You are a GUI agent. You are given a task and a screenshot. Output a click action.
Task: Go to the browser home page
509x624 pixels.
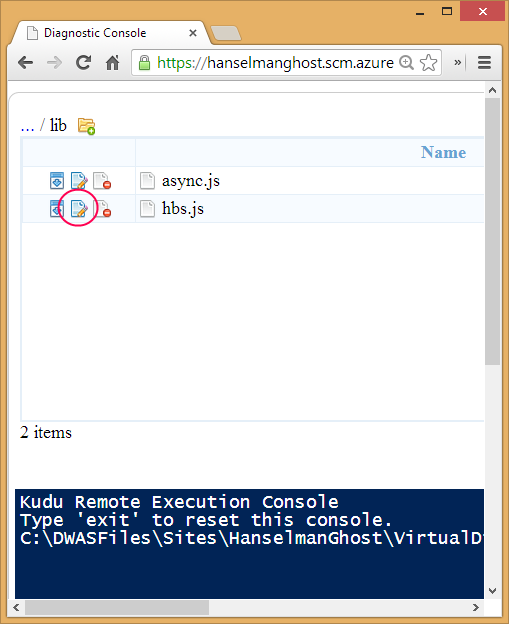pos(113,62)
